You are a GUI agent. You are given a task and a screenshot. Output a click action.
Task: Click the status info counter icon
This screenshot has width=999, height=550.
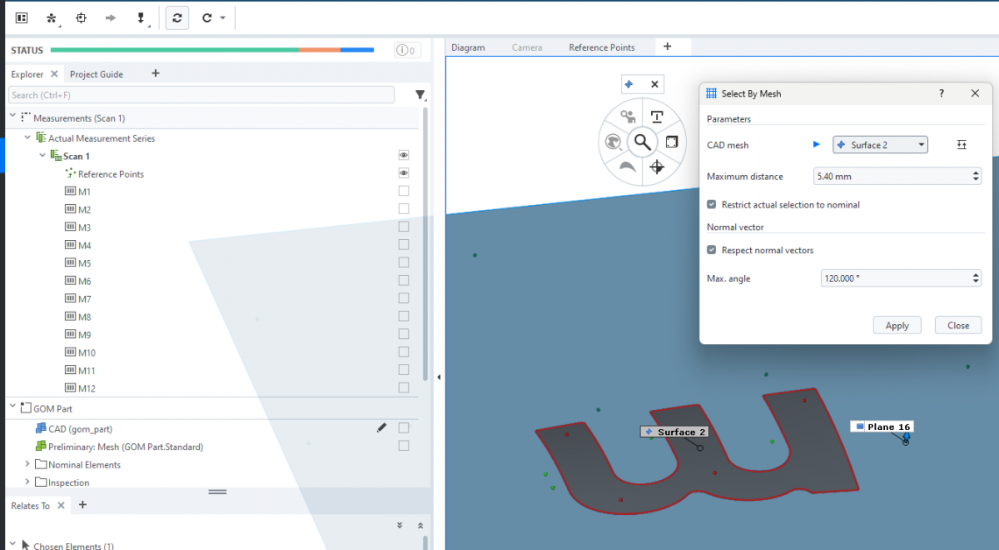[406, 50]
